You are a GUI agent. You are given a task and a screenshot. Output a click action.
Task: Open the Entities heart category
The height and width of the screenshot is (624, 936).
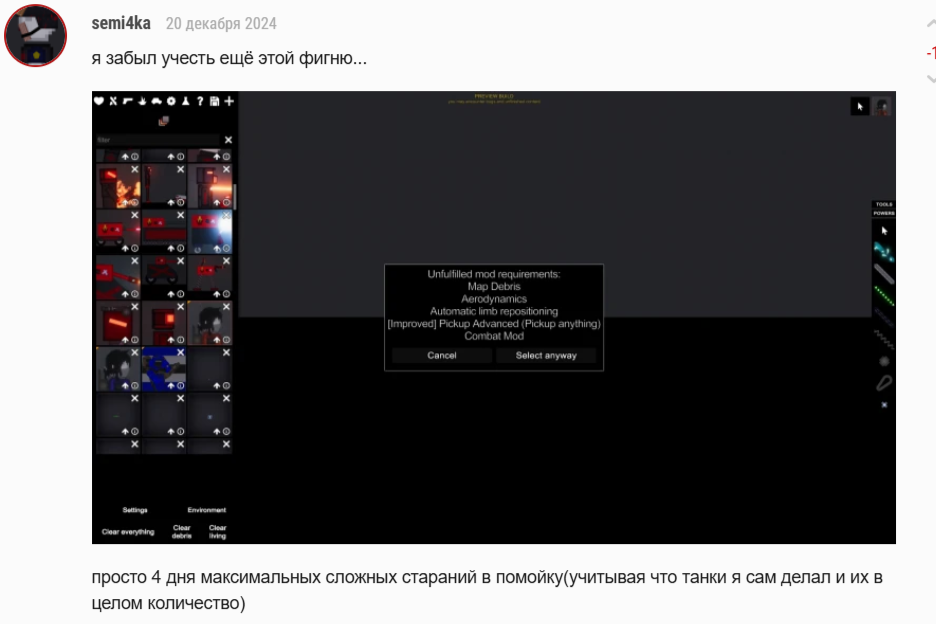[x=99, y=101]
